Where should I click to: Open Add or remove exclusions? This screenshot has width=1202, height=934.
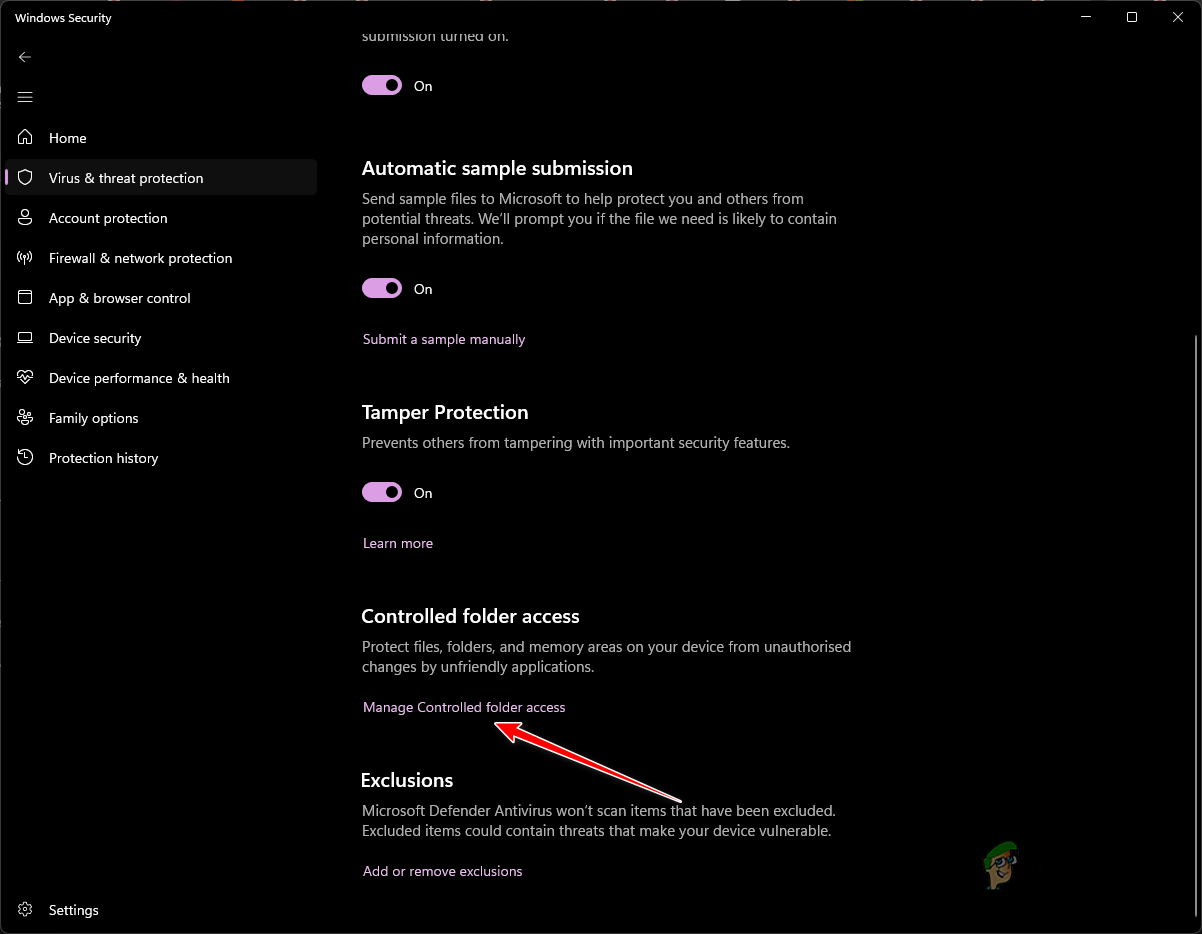[x=442, y=870]
